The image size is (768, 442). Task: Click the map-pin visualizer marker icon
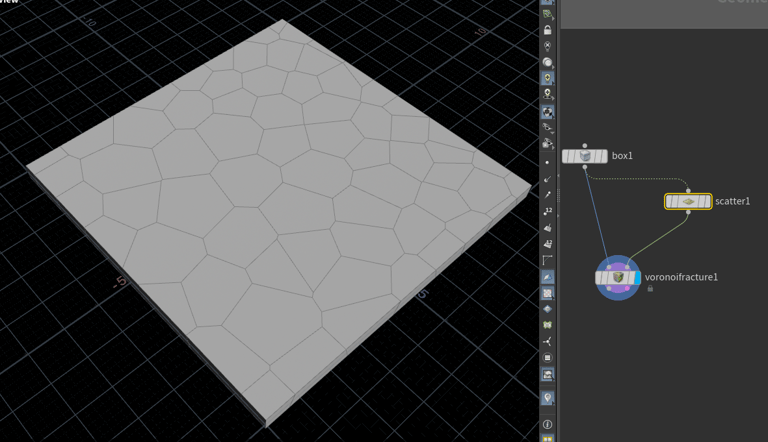548,397
